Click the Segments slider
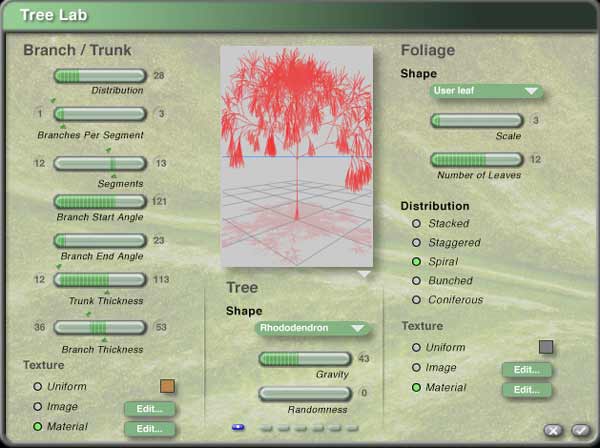Viewport: 600px width, 448px height. tap(100, 163)
